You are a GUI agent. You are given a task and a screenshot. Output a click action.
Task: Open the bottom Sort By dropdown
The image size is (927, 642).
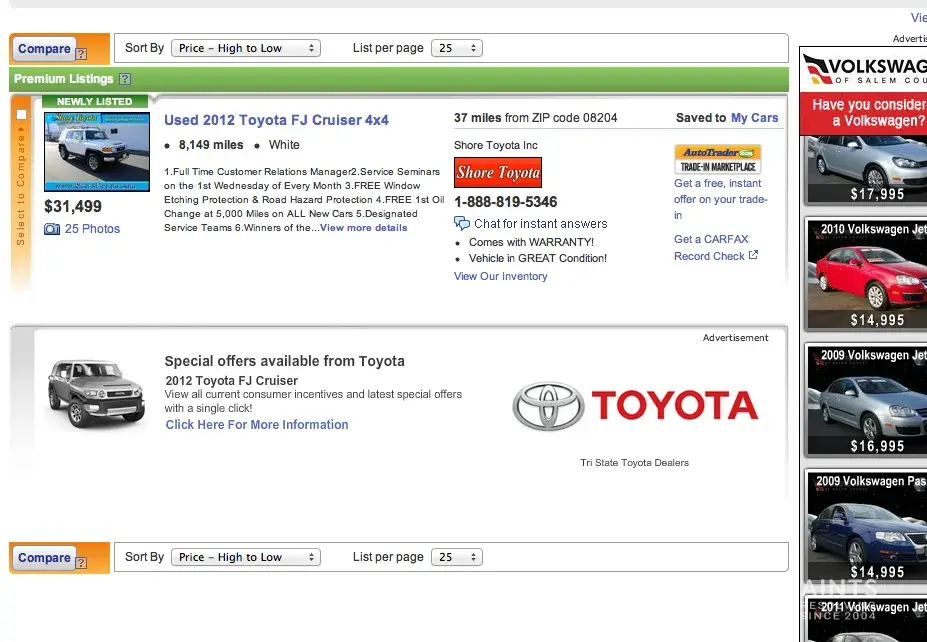point(246,557)
